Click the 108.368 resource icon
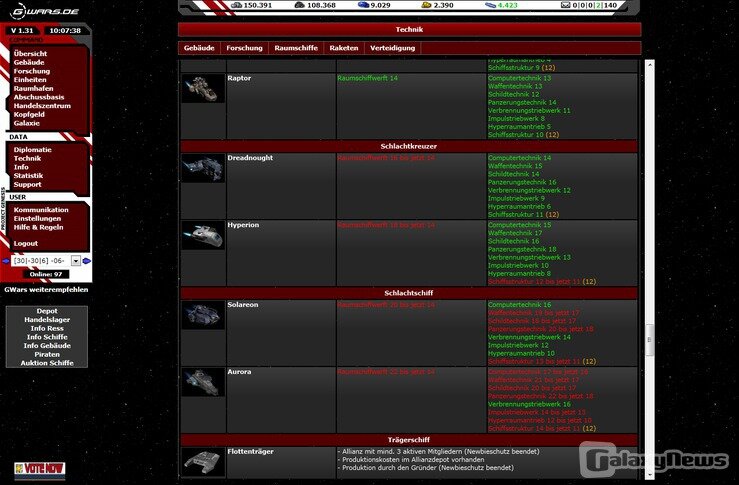The height and width of the screenshot is (485, 739). [299, 5]
